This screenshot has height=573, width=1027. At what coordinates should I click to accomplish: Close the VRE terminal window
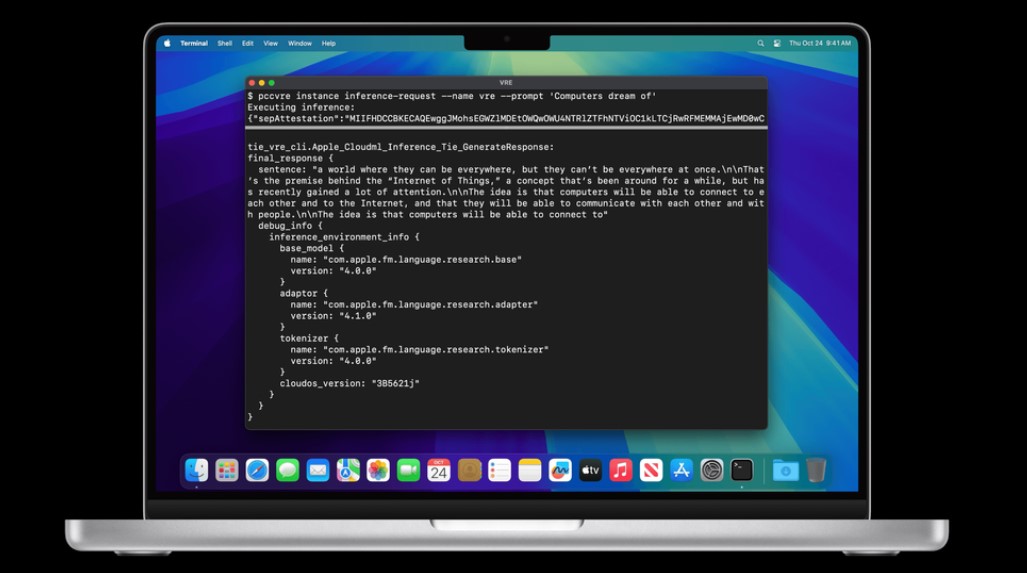pos(252,83)
